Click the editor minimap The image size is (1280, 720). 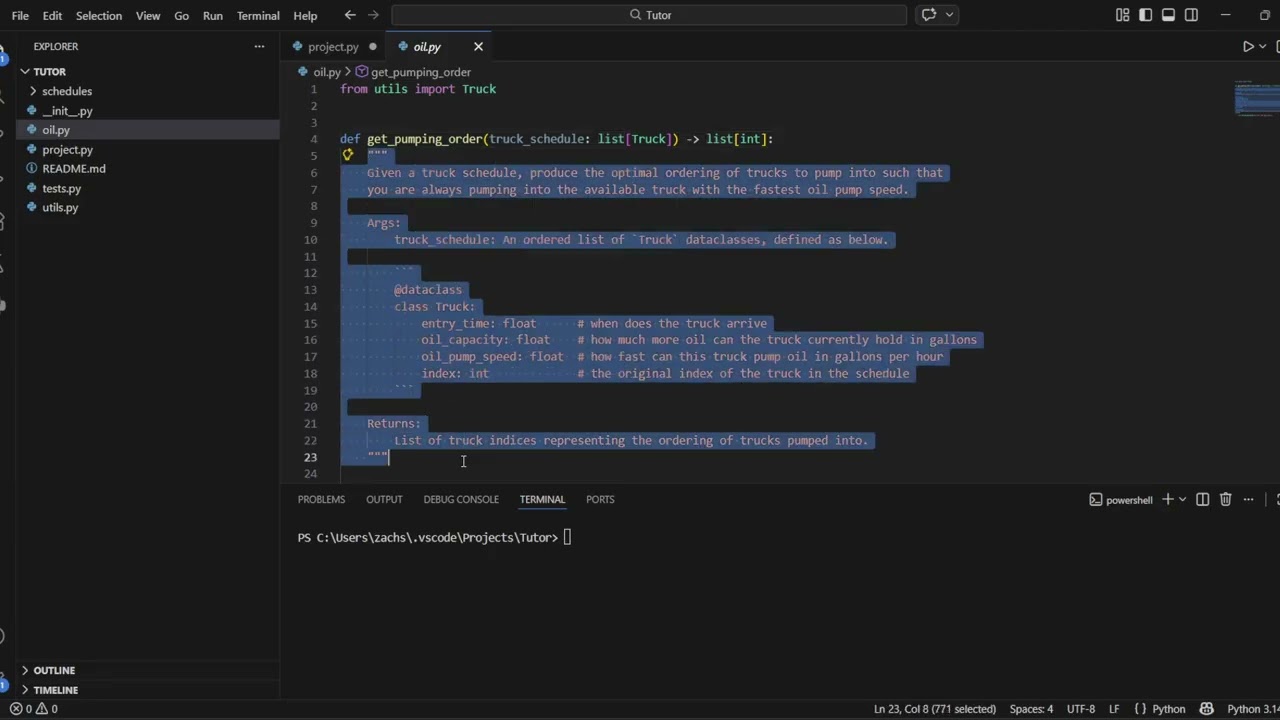pyautogui.click(x=1256, y=98)
